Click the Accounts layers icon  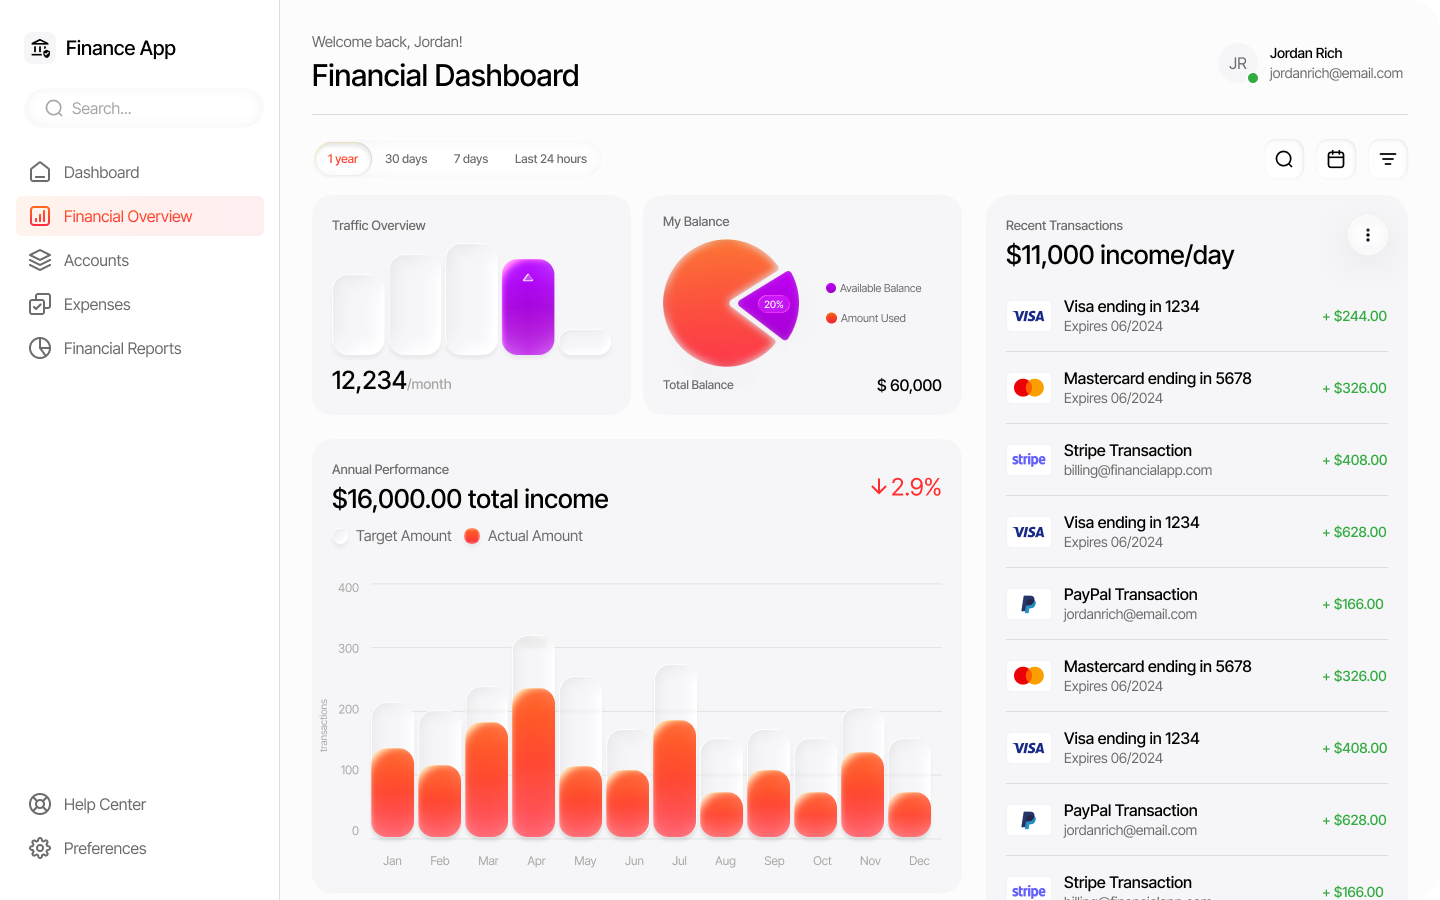click(40, 260)
